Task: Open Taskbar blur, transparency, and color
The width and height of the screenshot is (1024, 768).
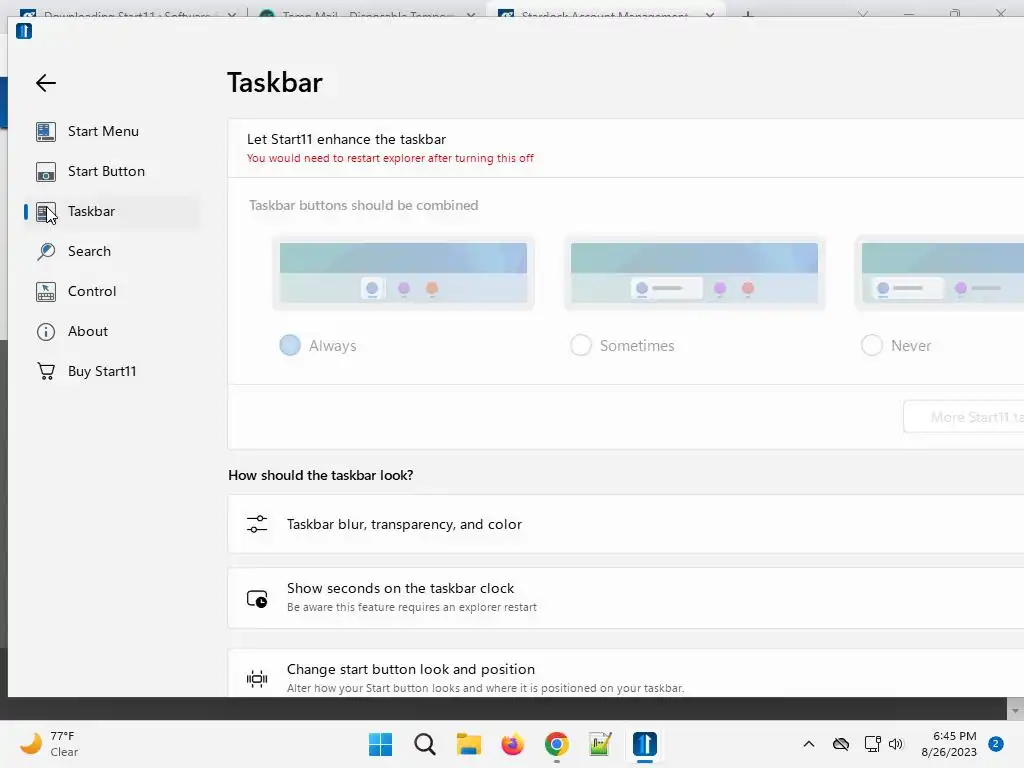Action: tap(626, 524)
